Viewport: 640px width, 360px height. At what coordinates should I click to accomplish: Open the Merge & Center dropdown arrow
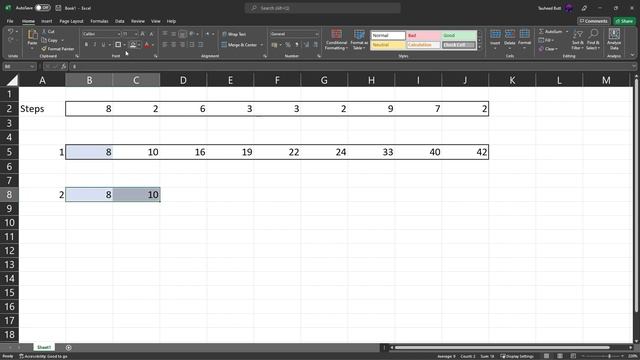click(x=262, y=44)
